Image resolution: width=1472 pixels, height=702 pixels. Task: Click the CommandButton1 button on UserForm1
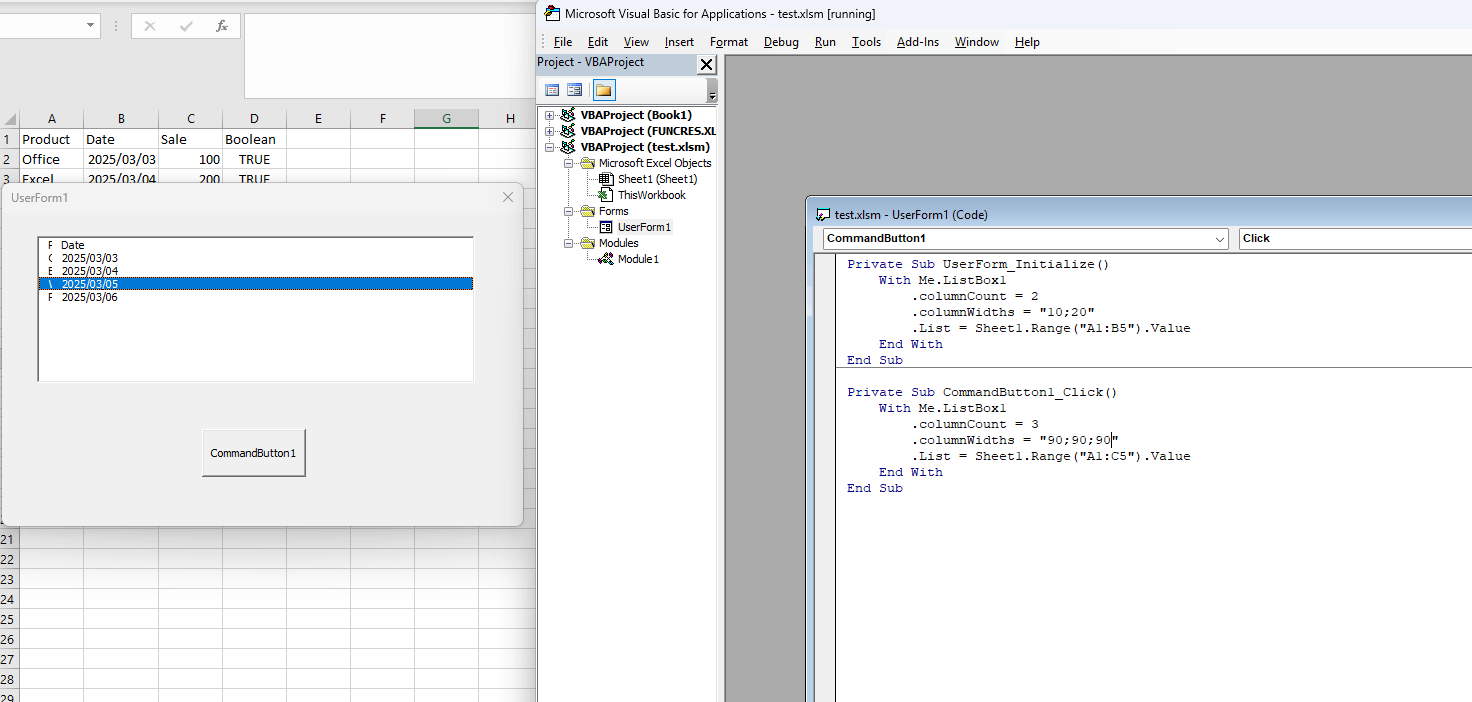[x=254, y=453]
